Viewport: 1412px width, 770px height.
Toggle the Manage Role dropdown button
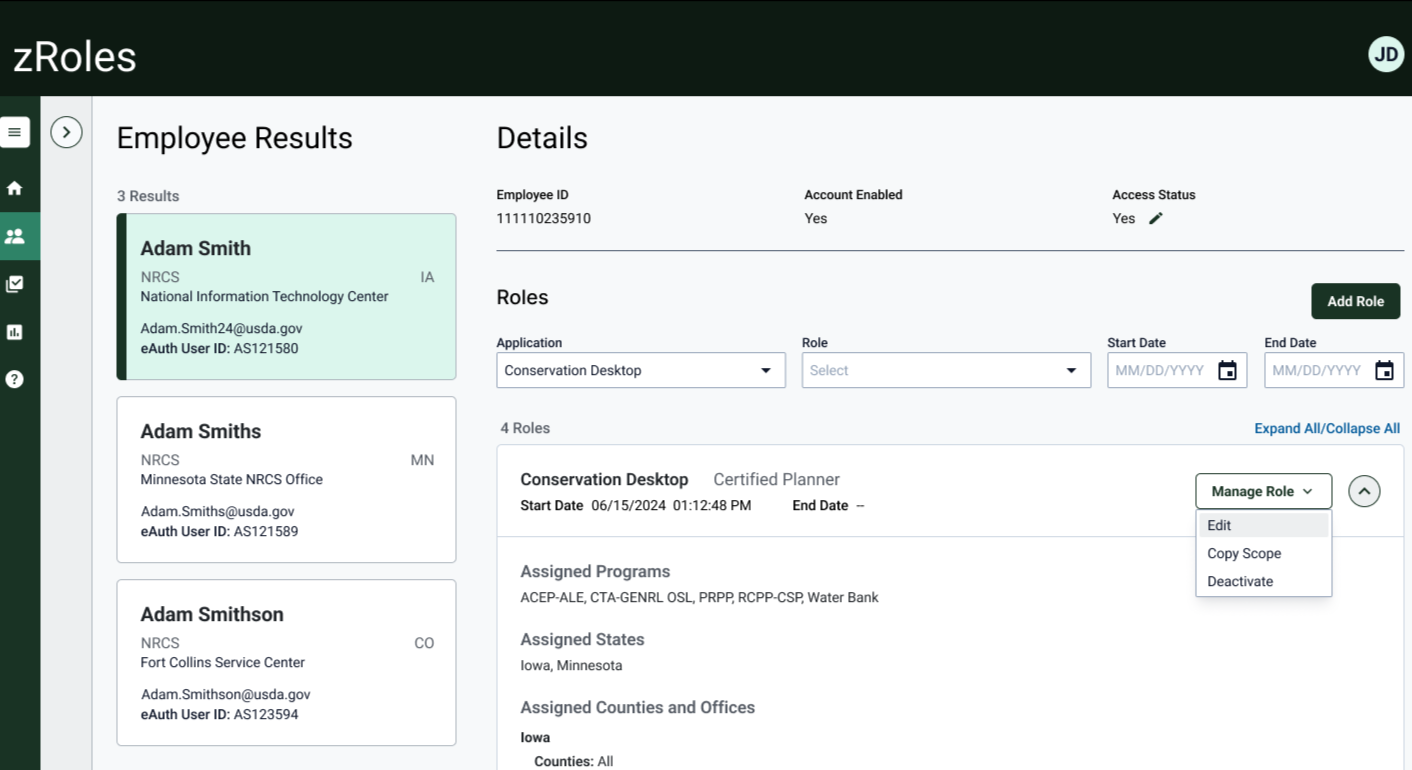pyautogui.click(x=1263, y=491)
